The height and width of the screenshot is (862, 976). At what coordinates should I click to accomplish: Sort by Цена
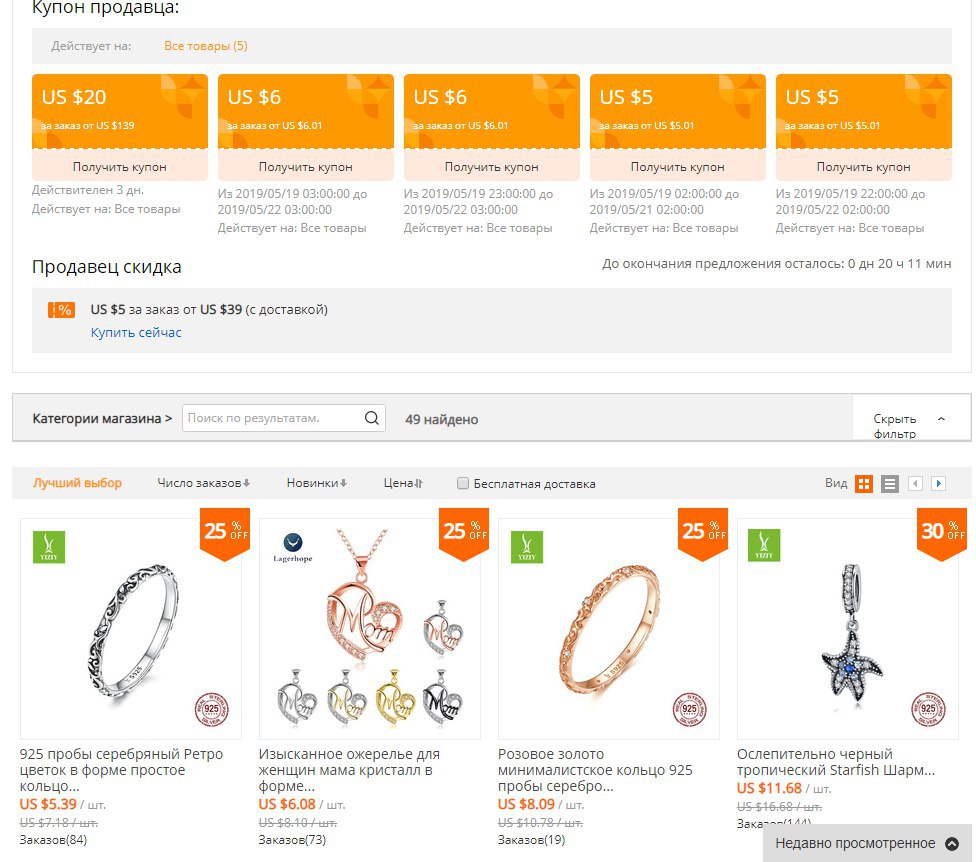coord(403,483)
